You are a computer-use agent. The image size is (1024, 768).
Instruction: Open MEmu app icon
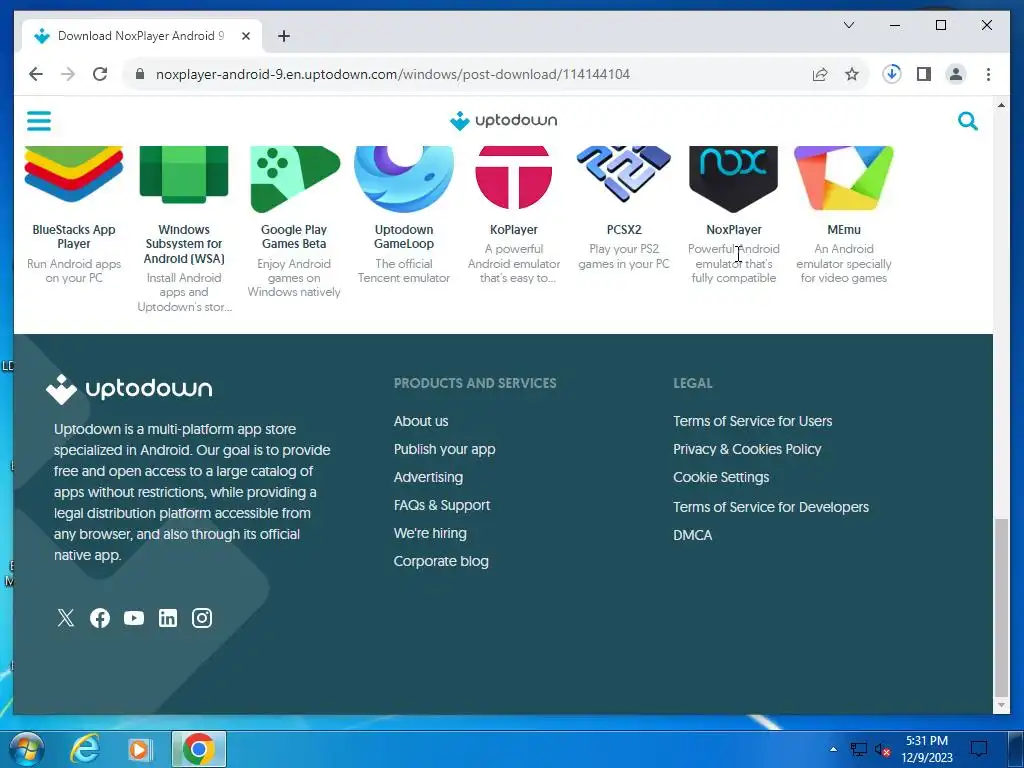tap(844, 178)
